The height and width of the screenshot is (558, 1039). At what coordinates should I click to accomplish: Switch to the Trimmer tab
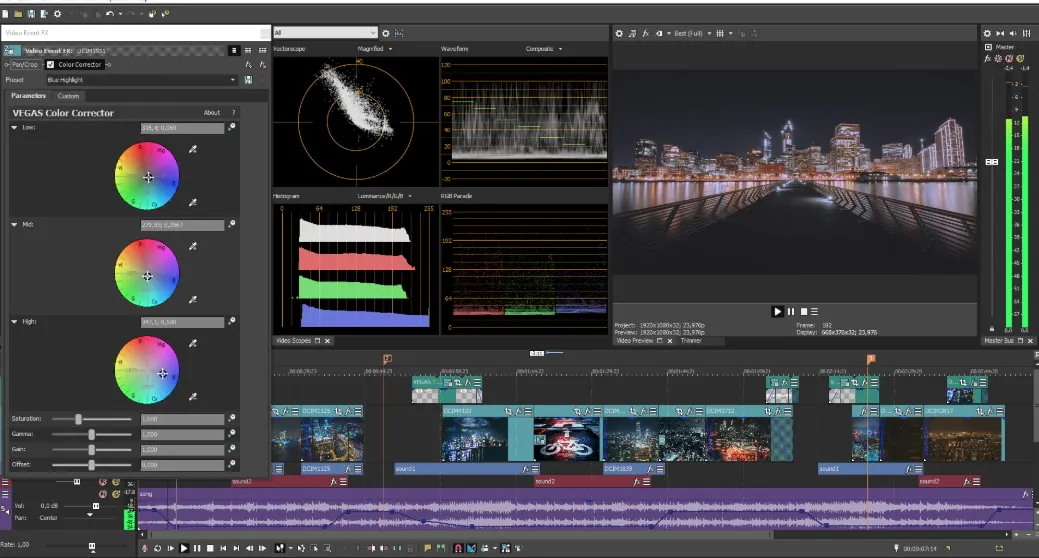(x=691, y=341)
